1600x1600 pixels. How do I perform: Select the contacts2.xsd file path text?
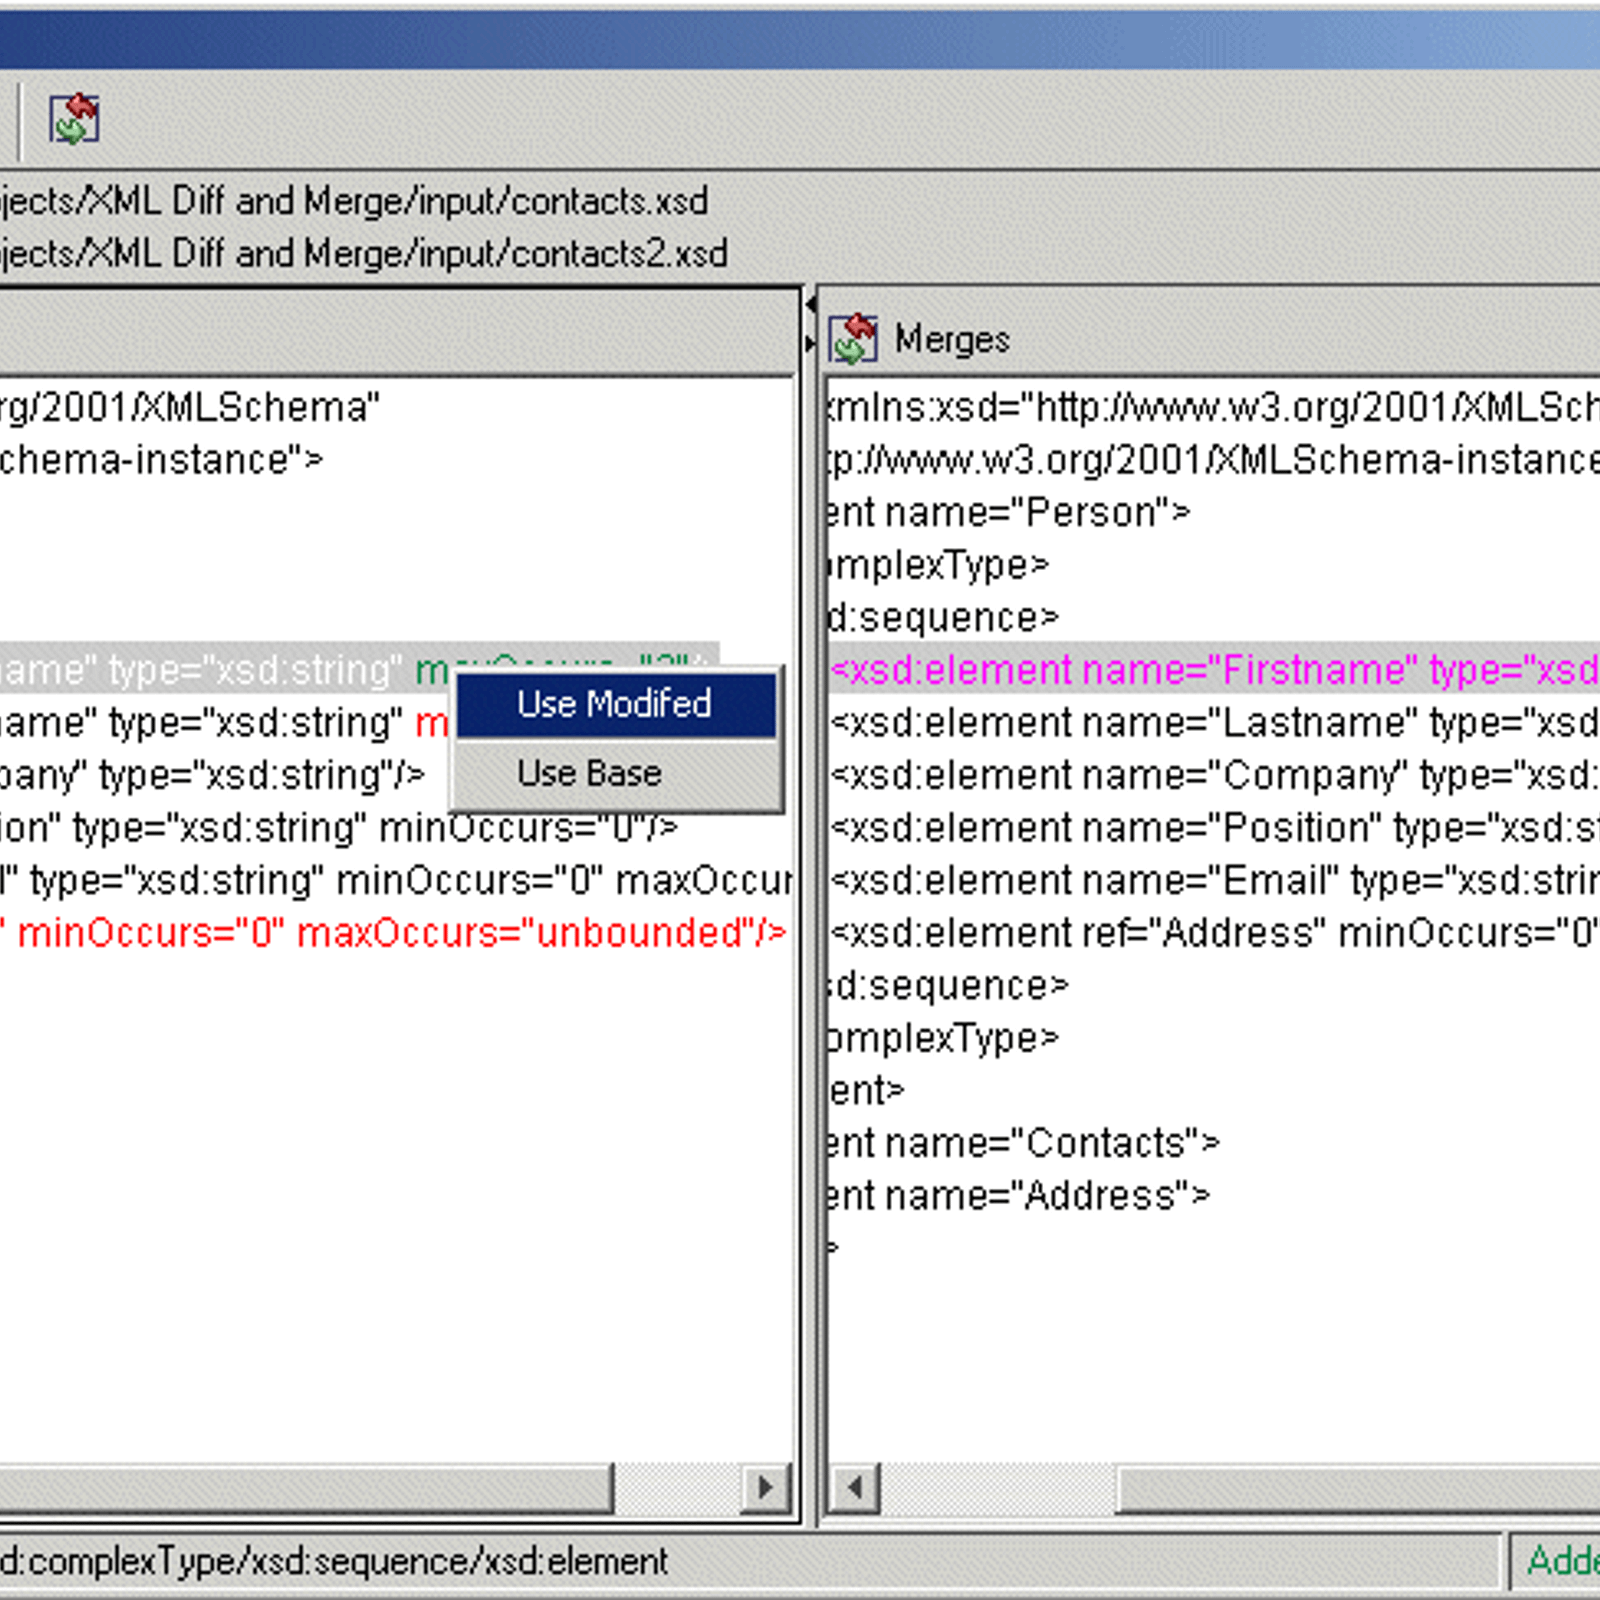(x=364, y=254)
